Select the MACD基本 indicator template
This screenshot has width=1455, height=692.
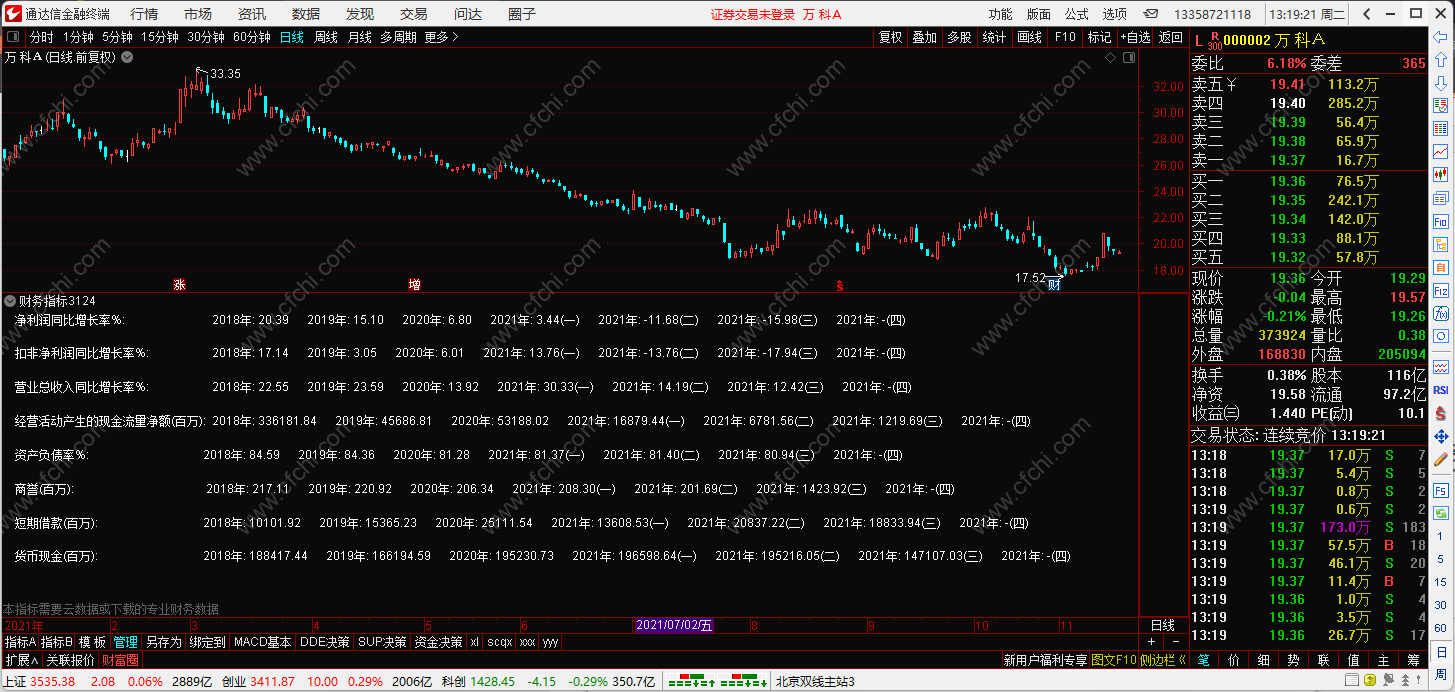point(262,642)
